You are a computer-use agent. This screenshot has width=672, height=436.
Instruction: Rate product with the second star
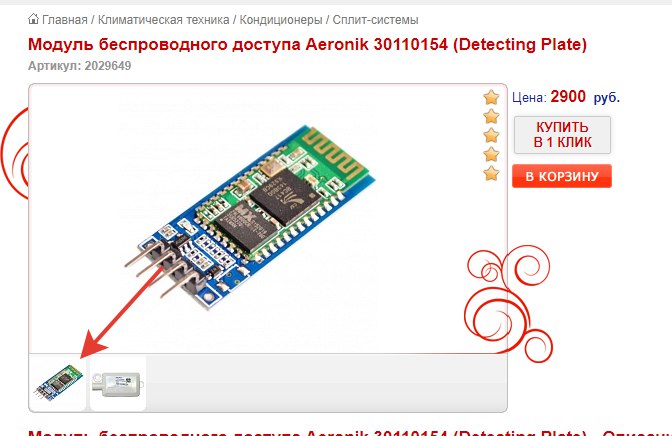click(491, 116)
